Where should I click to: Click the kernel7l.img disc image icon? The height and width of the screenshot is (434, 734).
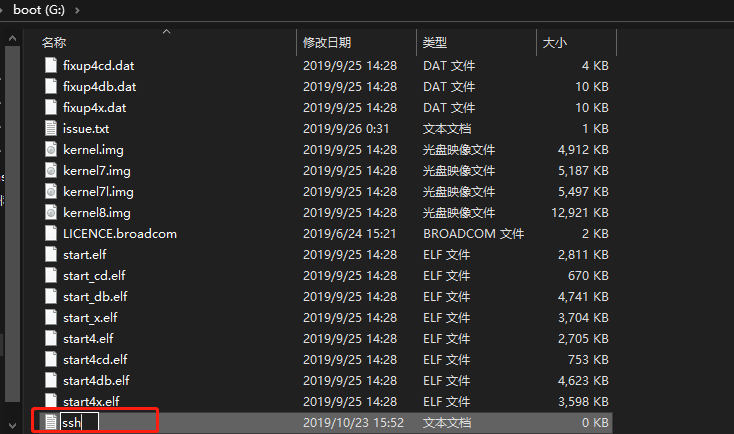pos(51,191)
